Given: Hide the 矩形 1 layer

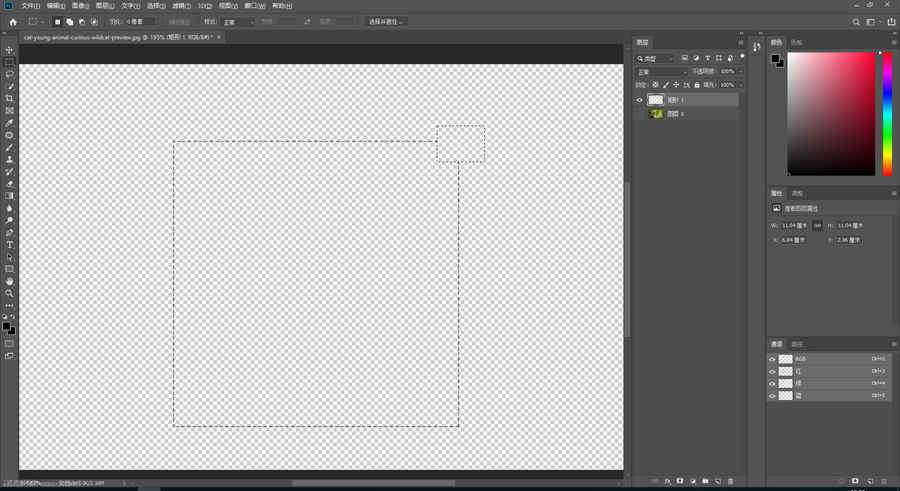Looking at the screenshot, I should pyautogui.click(x=640, y=100).
